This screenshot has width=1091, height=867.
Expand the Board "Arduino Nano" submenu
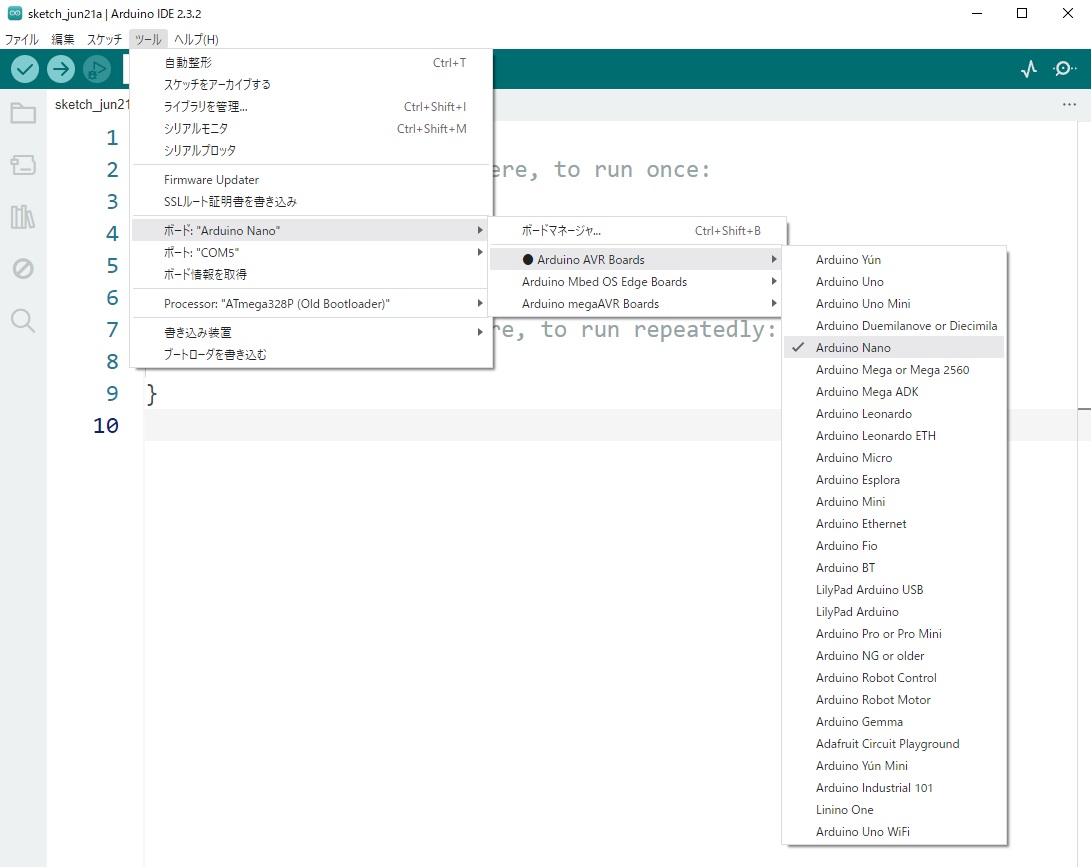tap(310, 230)
